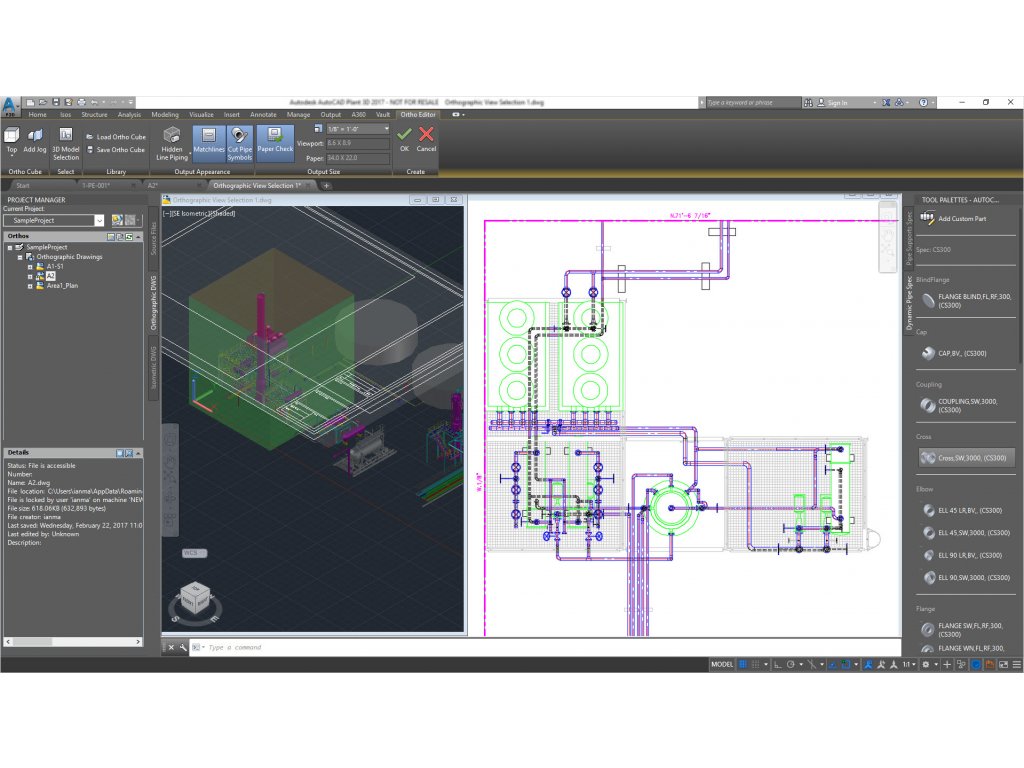Click the Hidden Line Piping icon
This screenshot has height=768, width=1024.
pos(172,135)
